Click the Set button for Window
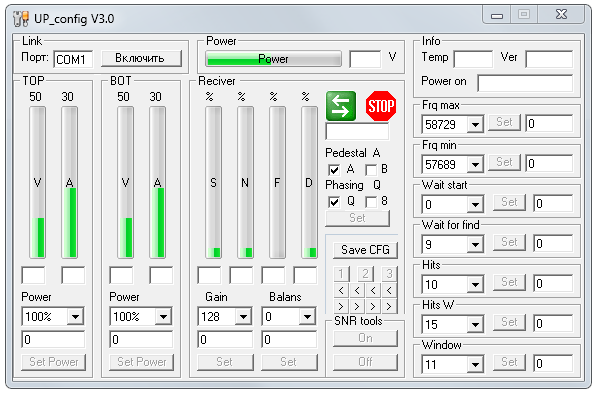Viewport: 596px width, 395px height. (509, 362)
